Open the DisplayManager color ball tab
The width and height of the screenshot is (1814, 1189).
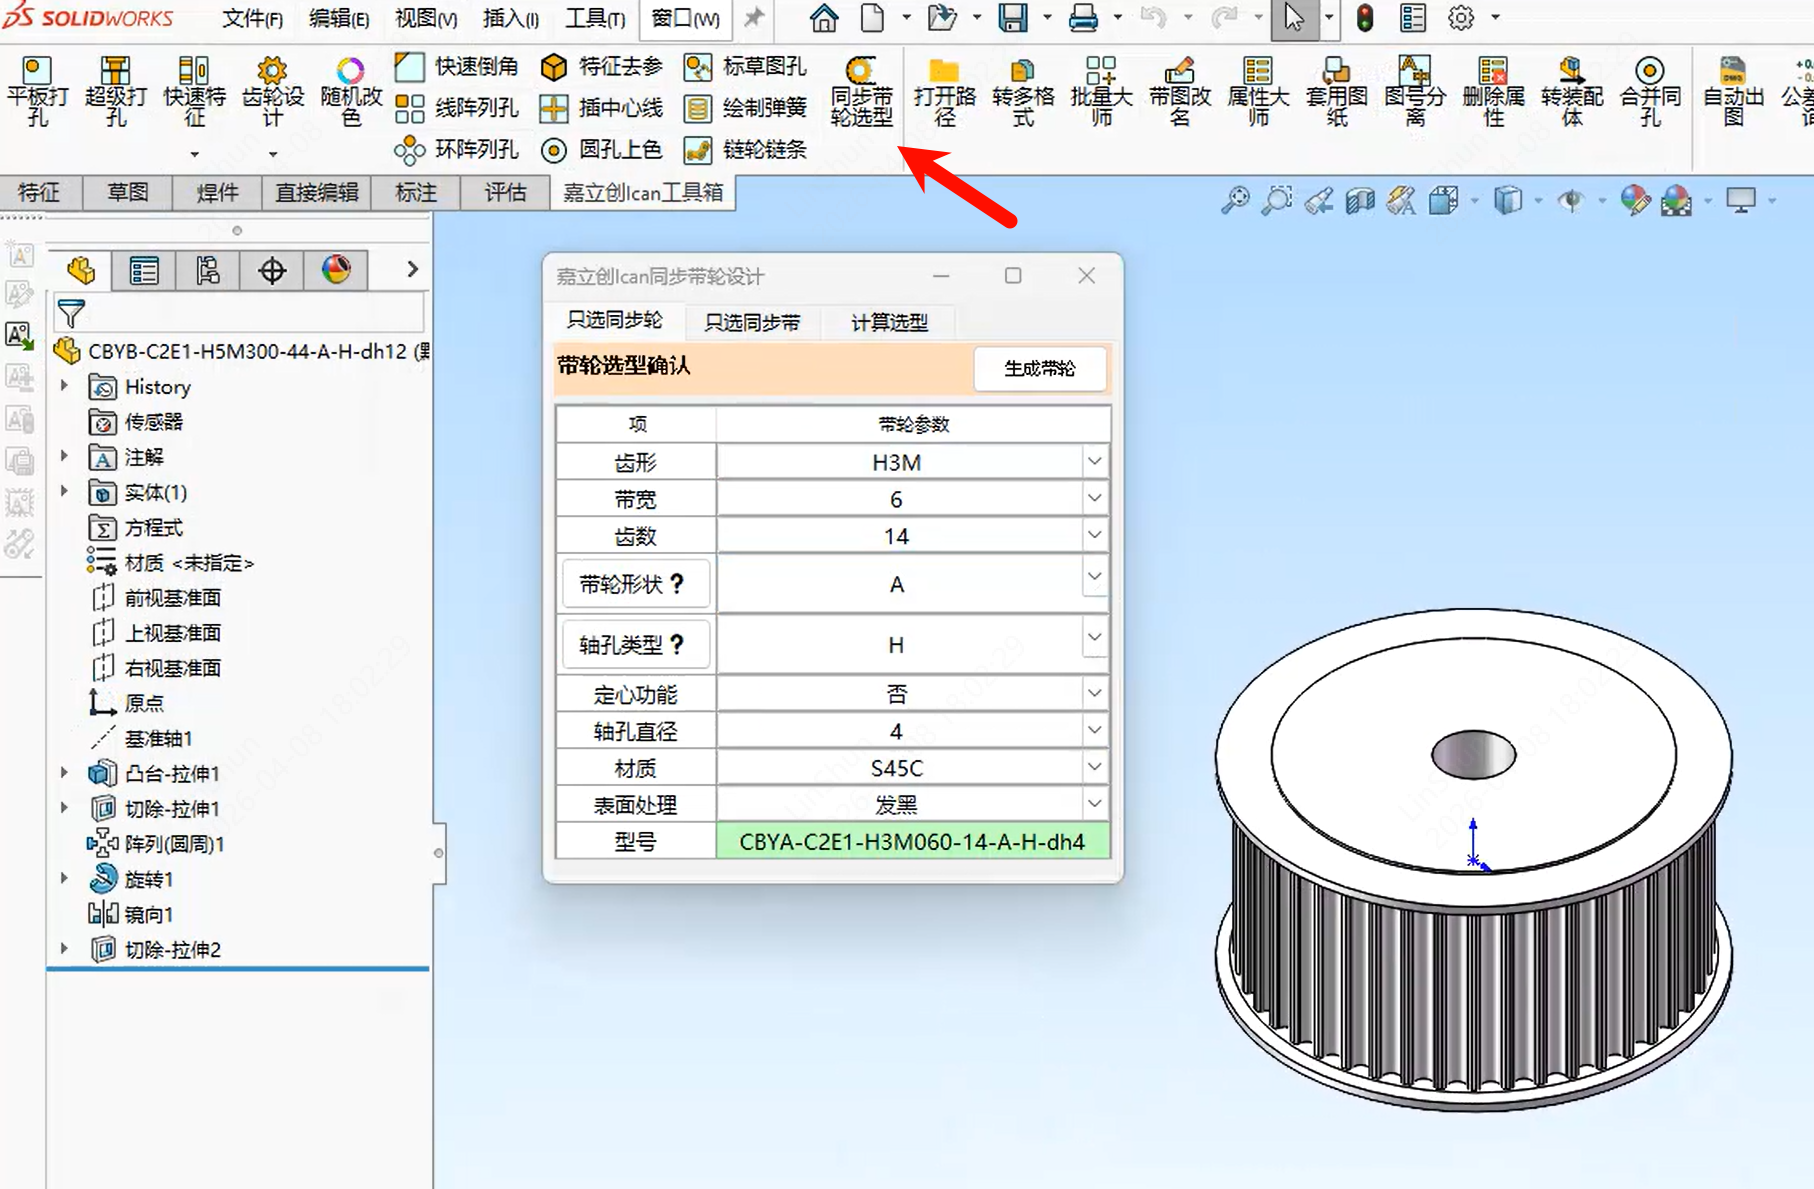[336, 270]
